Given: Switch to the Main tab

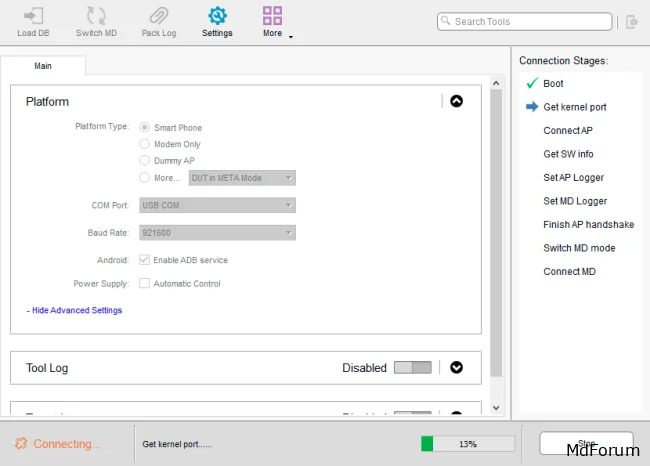Looking at the screenshot, I should coord(43,66).
